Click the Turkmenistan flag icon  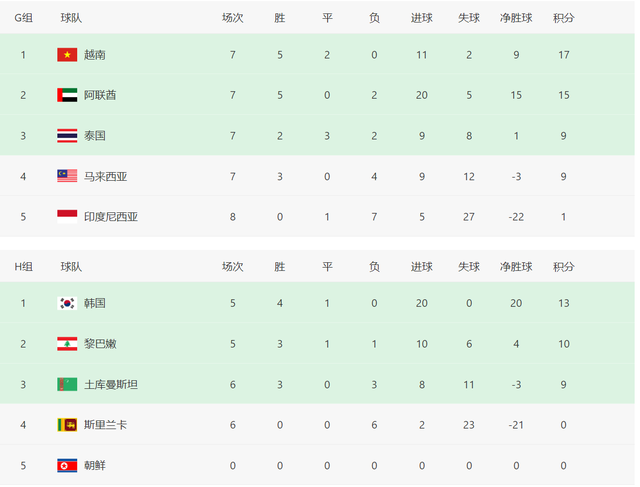pos(67,384)
